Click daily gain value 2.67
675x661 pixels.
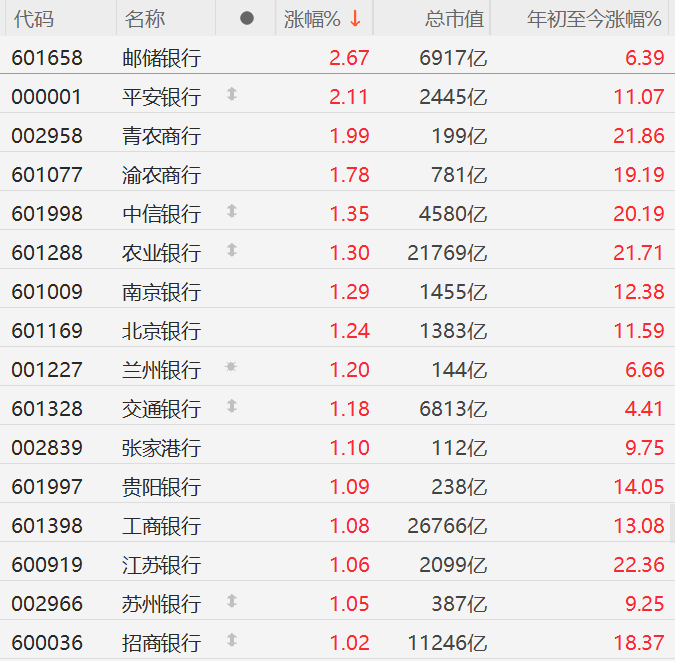(349, 58)
